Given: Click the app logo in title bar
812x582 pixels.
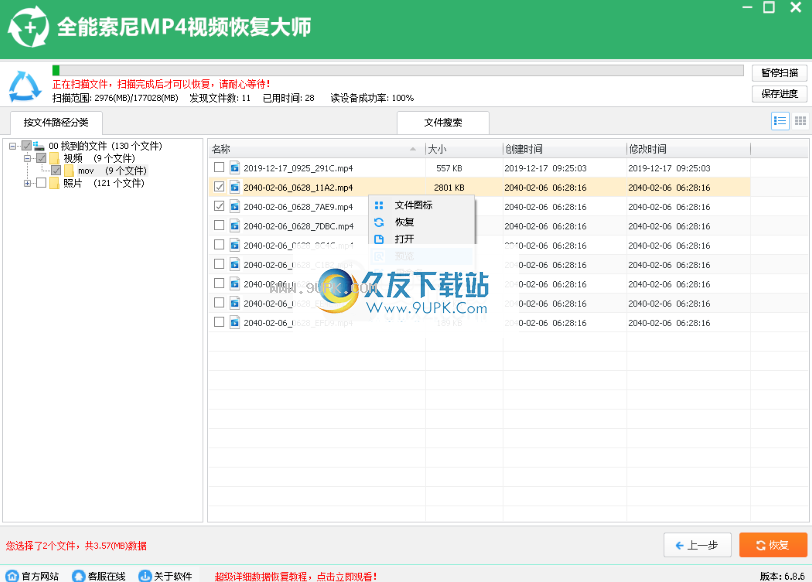Looking at the screenshot, I should [x=28, y=27].
